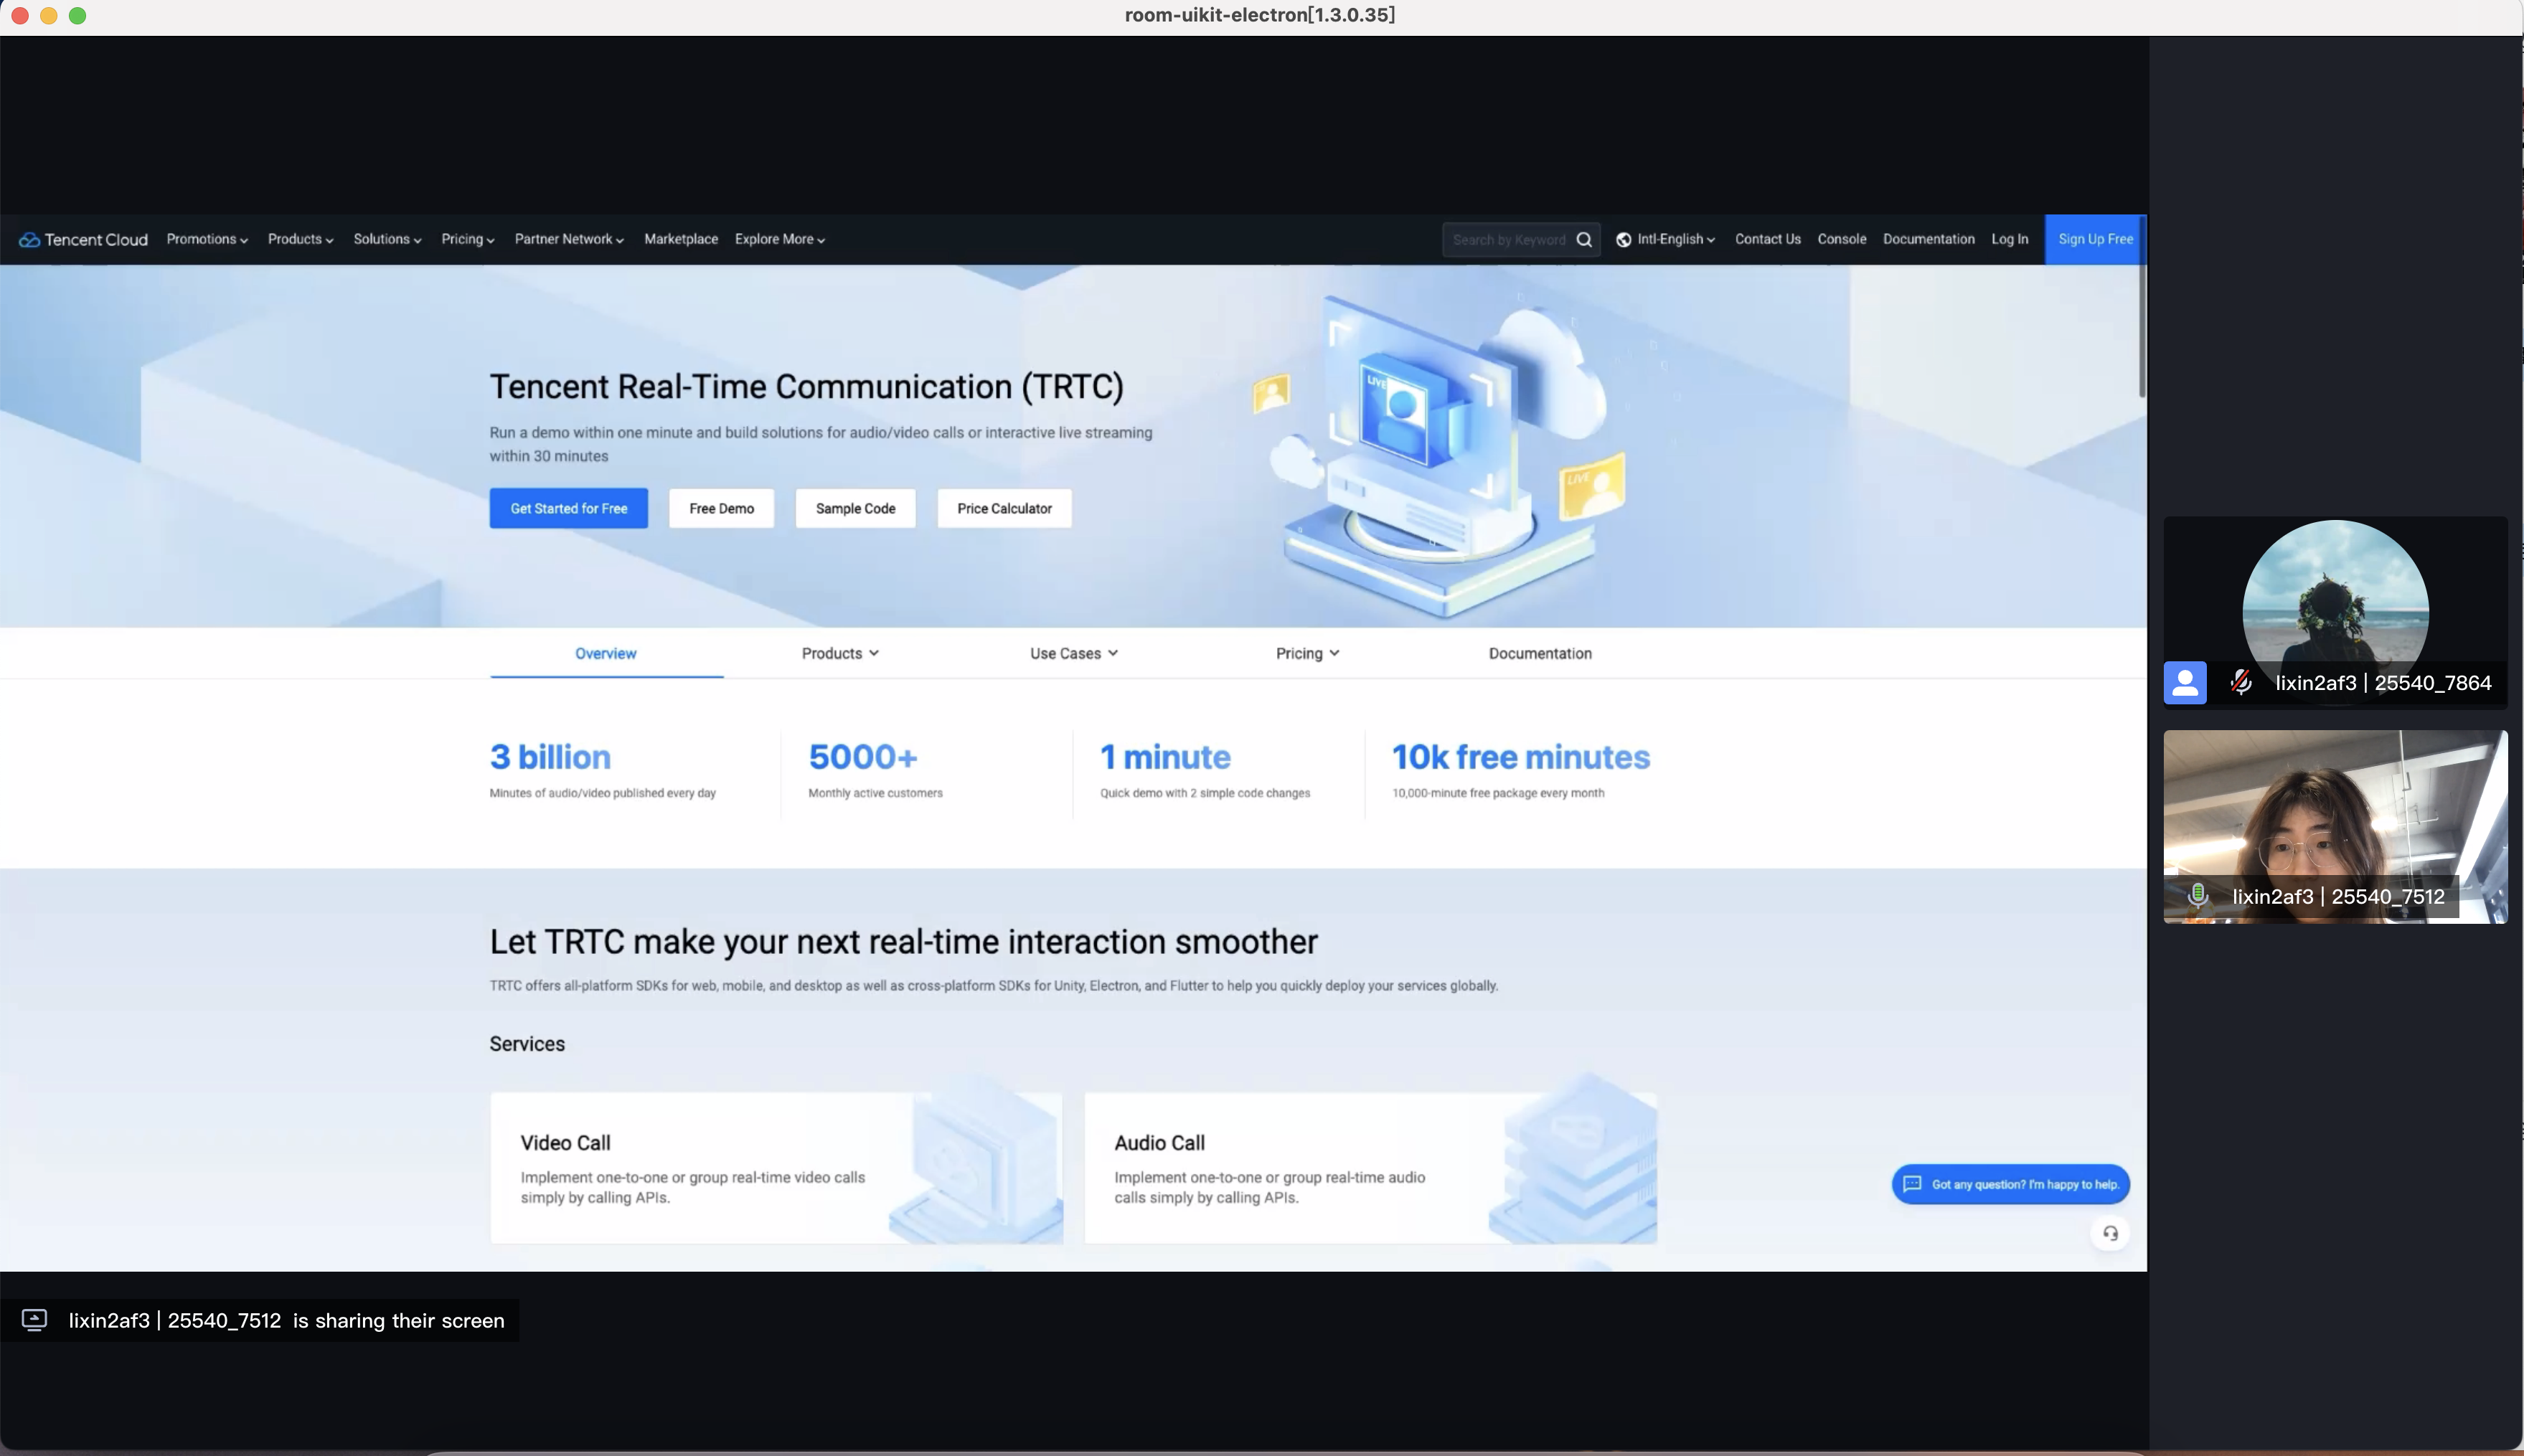Open the Marketplace menu item
This screenshot has height=1456, width=2524.
click(x=681, y=239)
